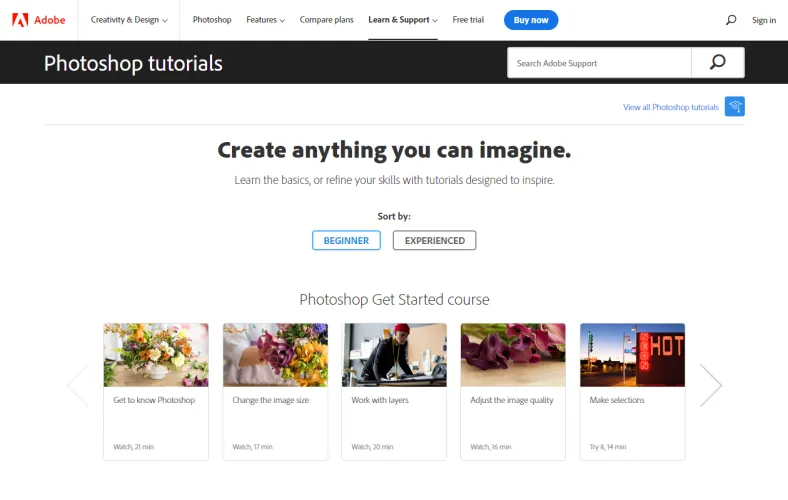
Task: Click the Adobe Support search submit icon
Action: pyautogui.click(x=717, y=63)
